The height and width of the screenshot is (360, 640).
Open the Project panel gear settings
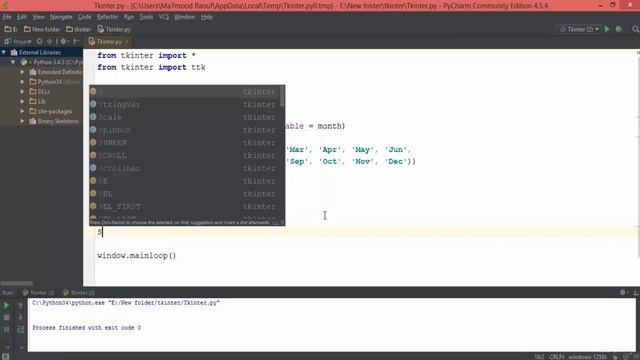(64, 42)
